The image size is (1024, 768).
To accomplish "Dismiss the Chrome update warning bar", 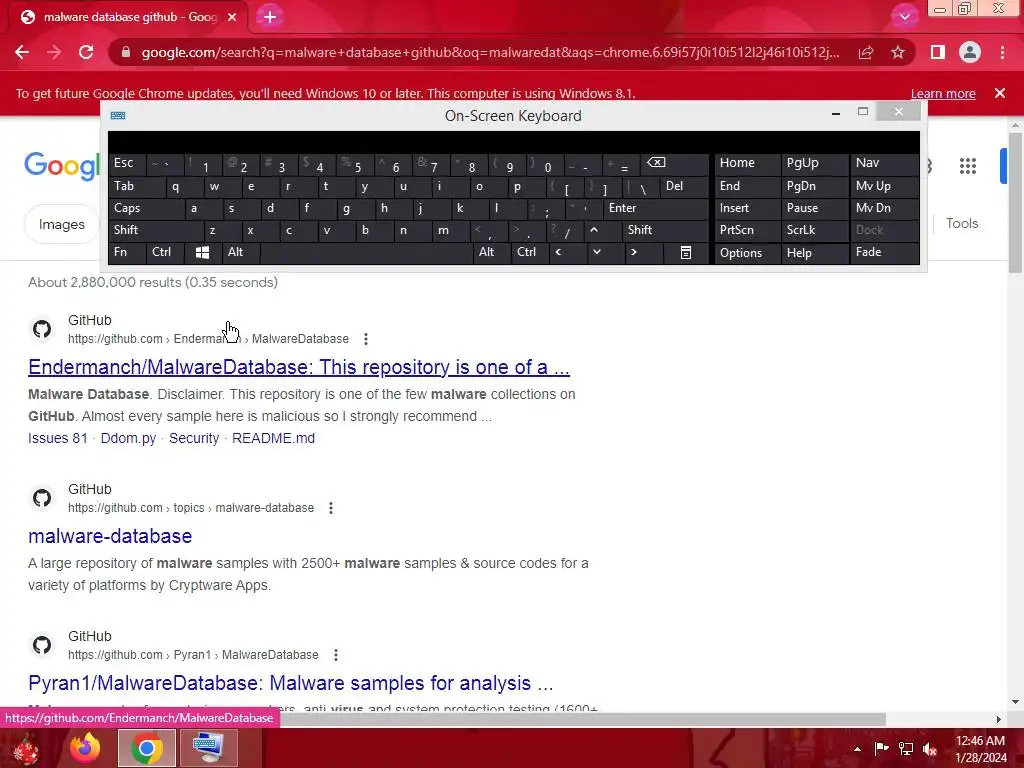I will (1000, 93).
